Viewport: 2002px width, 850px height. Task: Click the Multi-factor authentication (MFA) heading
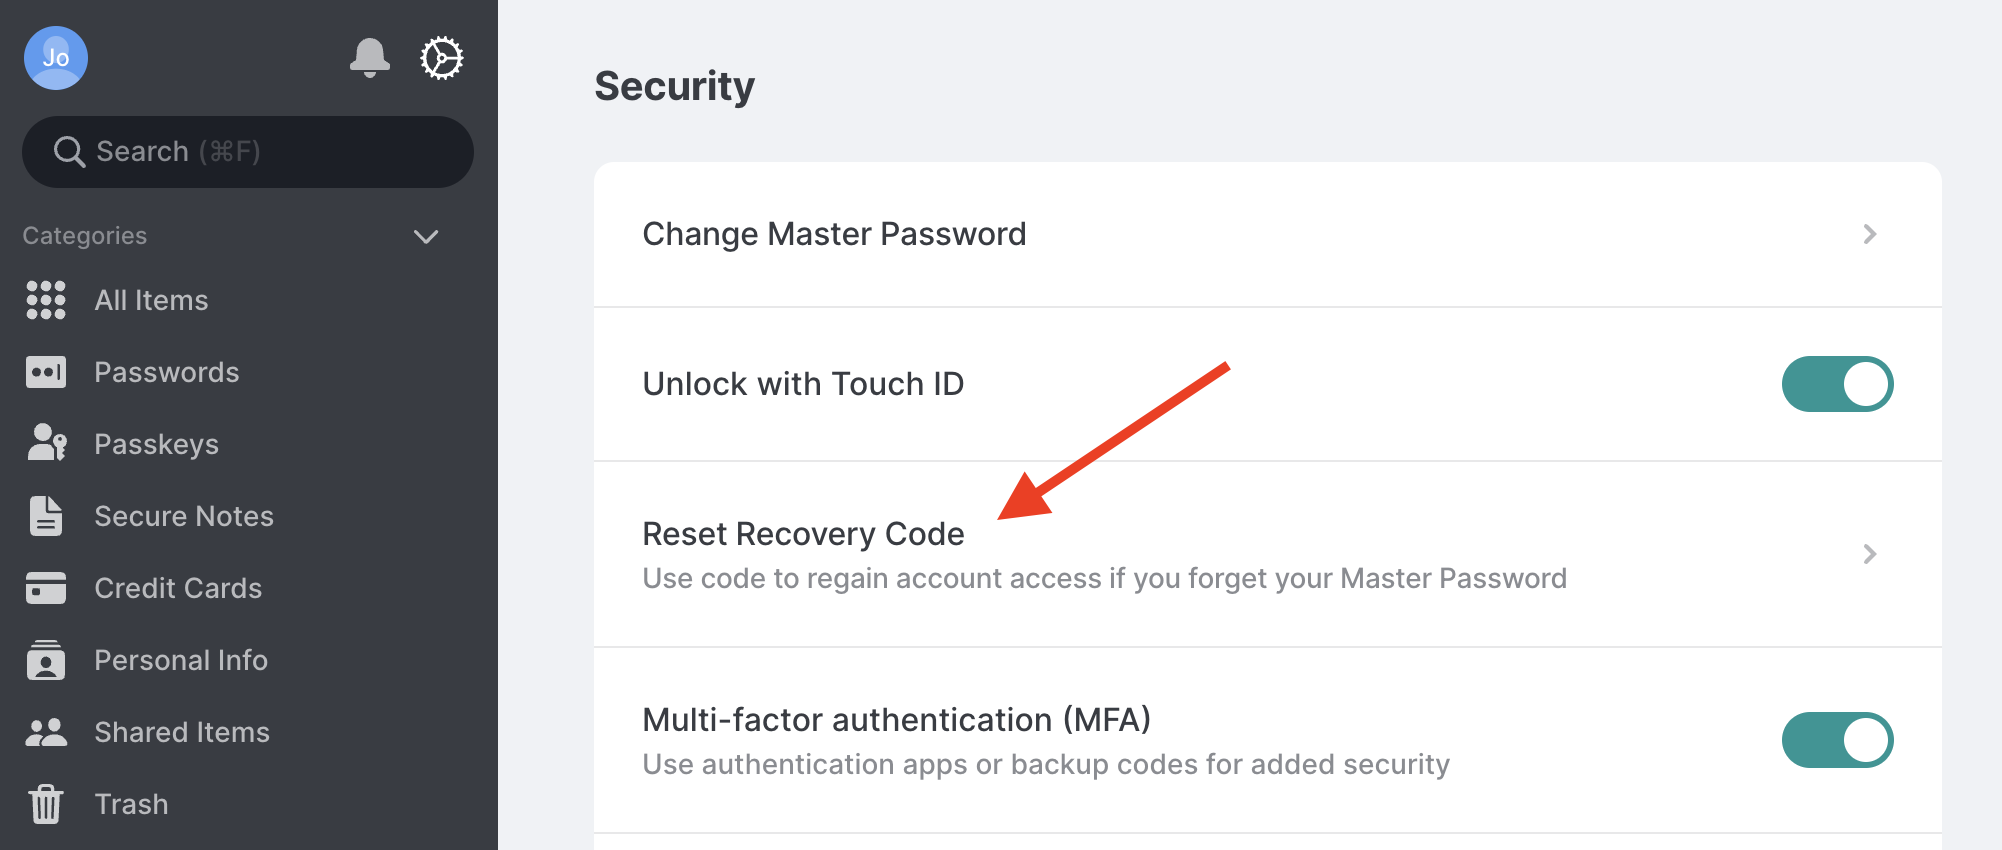(897, 720)
